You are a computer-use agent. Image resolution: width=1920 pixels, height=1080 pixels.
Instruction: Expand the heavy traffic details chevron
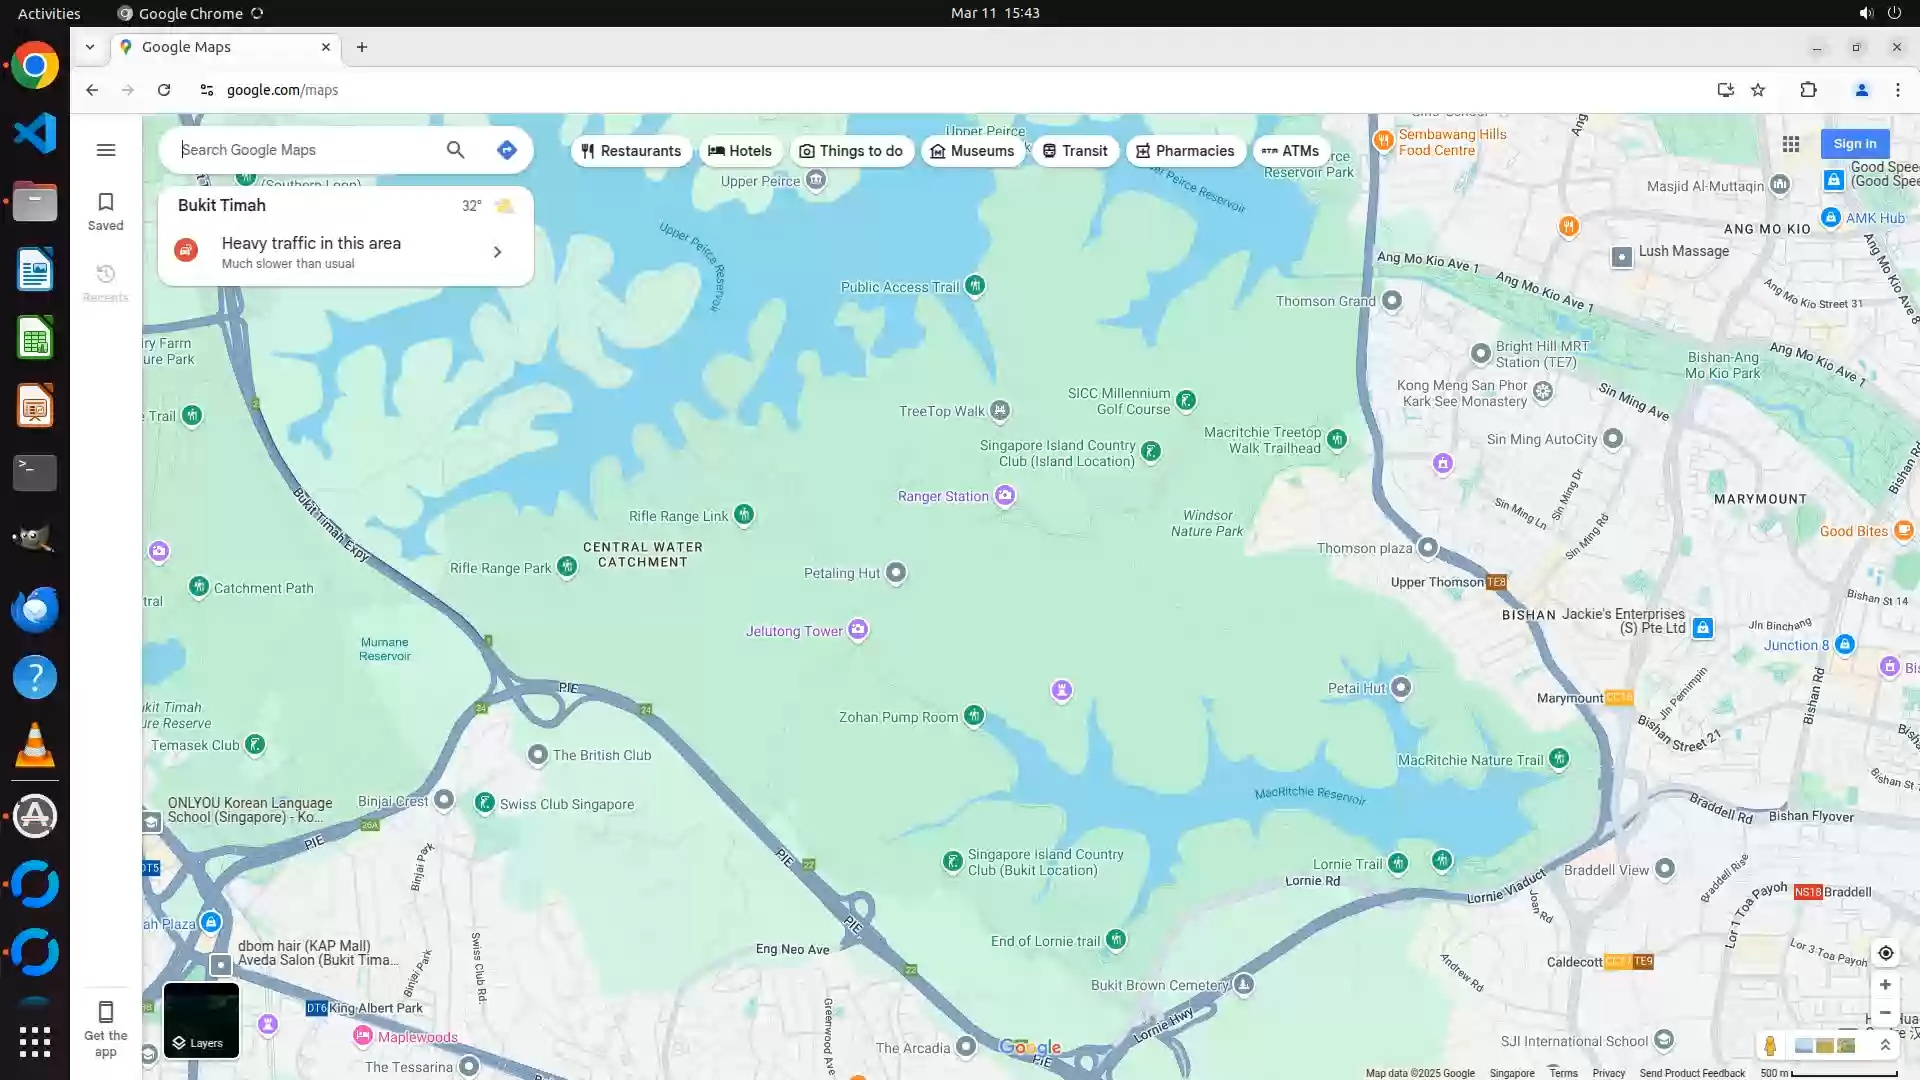point(497,252)
